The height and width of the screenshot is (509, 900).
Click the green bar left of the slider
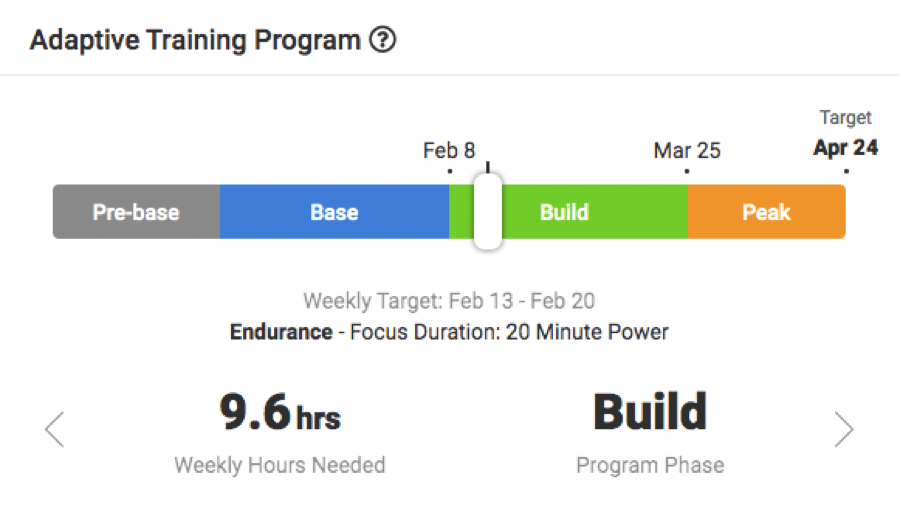coord(461,212)
